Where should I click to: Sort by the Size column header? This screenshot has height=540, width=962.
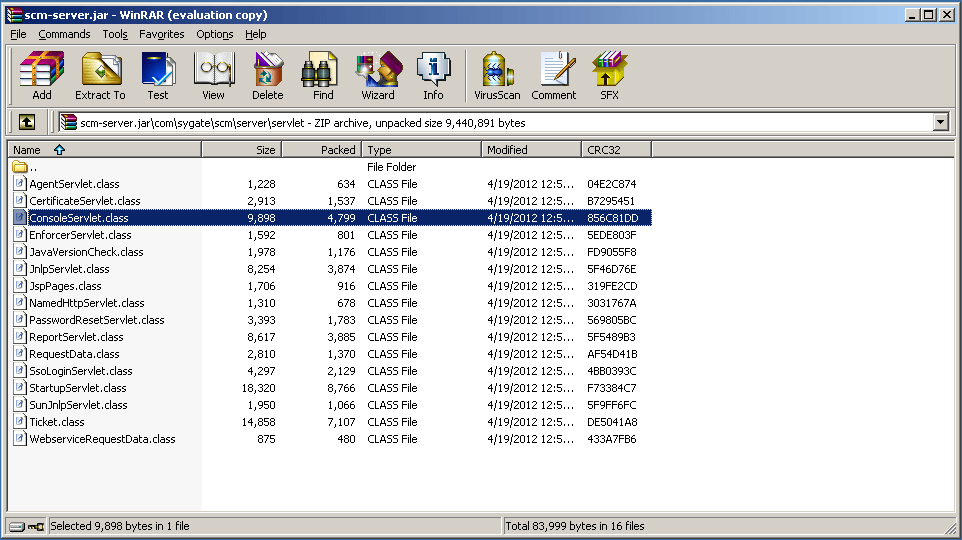coord(242,150)
